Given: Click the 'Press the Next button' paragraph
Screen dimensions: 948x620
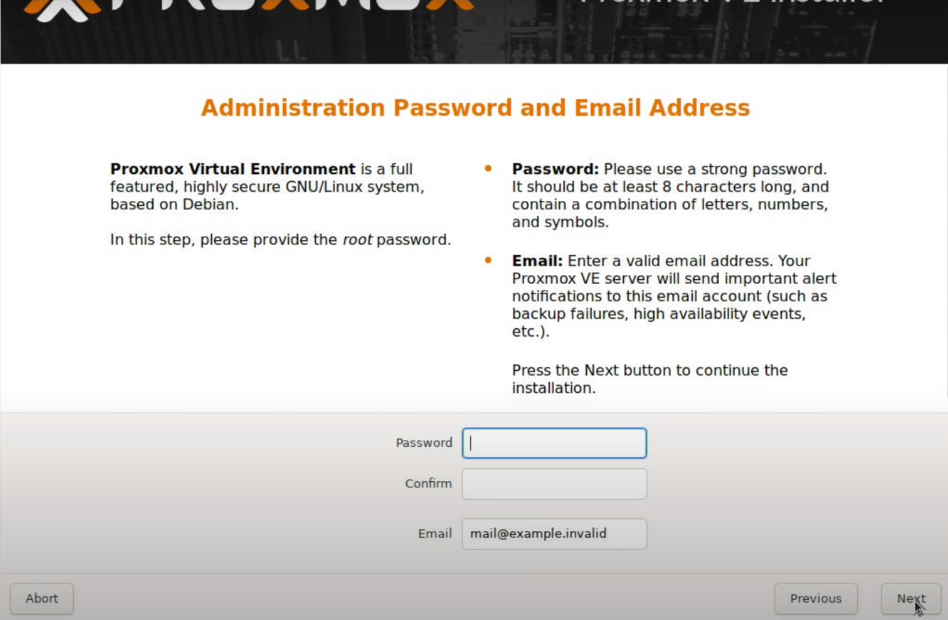Looking at the screenshot, I should click(649, 379).
